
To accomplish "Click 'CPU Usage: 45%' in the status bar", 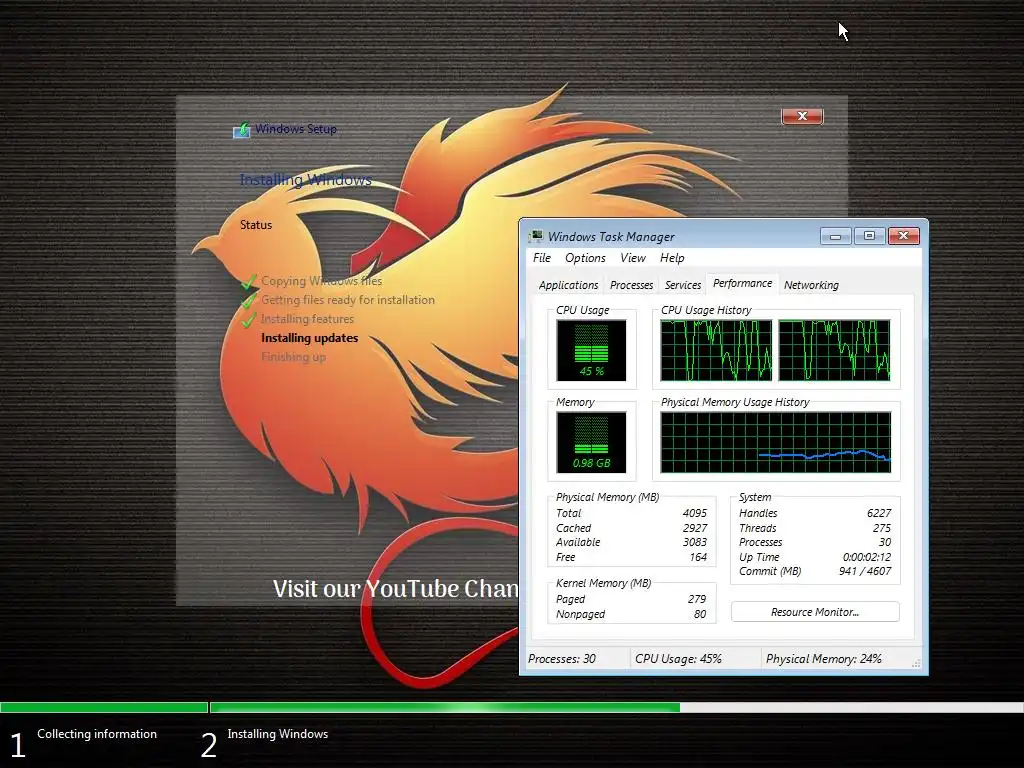I will coord(679,659).
